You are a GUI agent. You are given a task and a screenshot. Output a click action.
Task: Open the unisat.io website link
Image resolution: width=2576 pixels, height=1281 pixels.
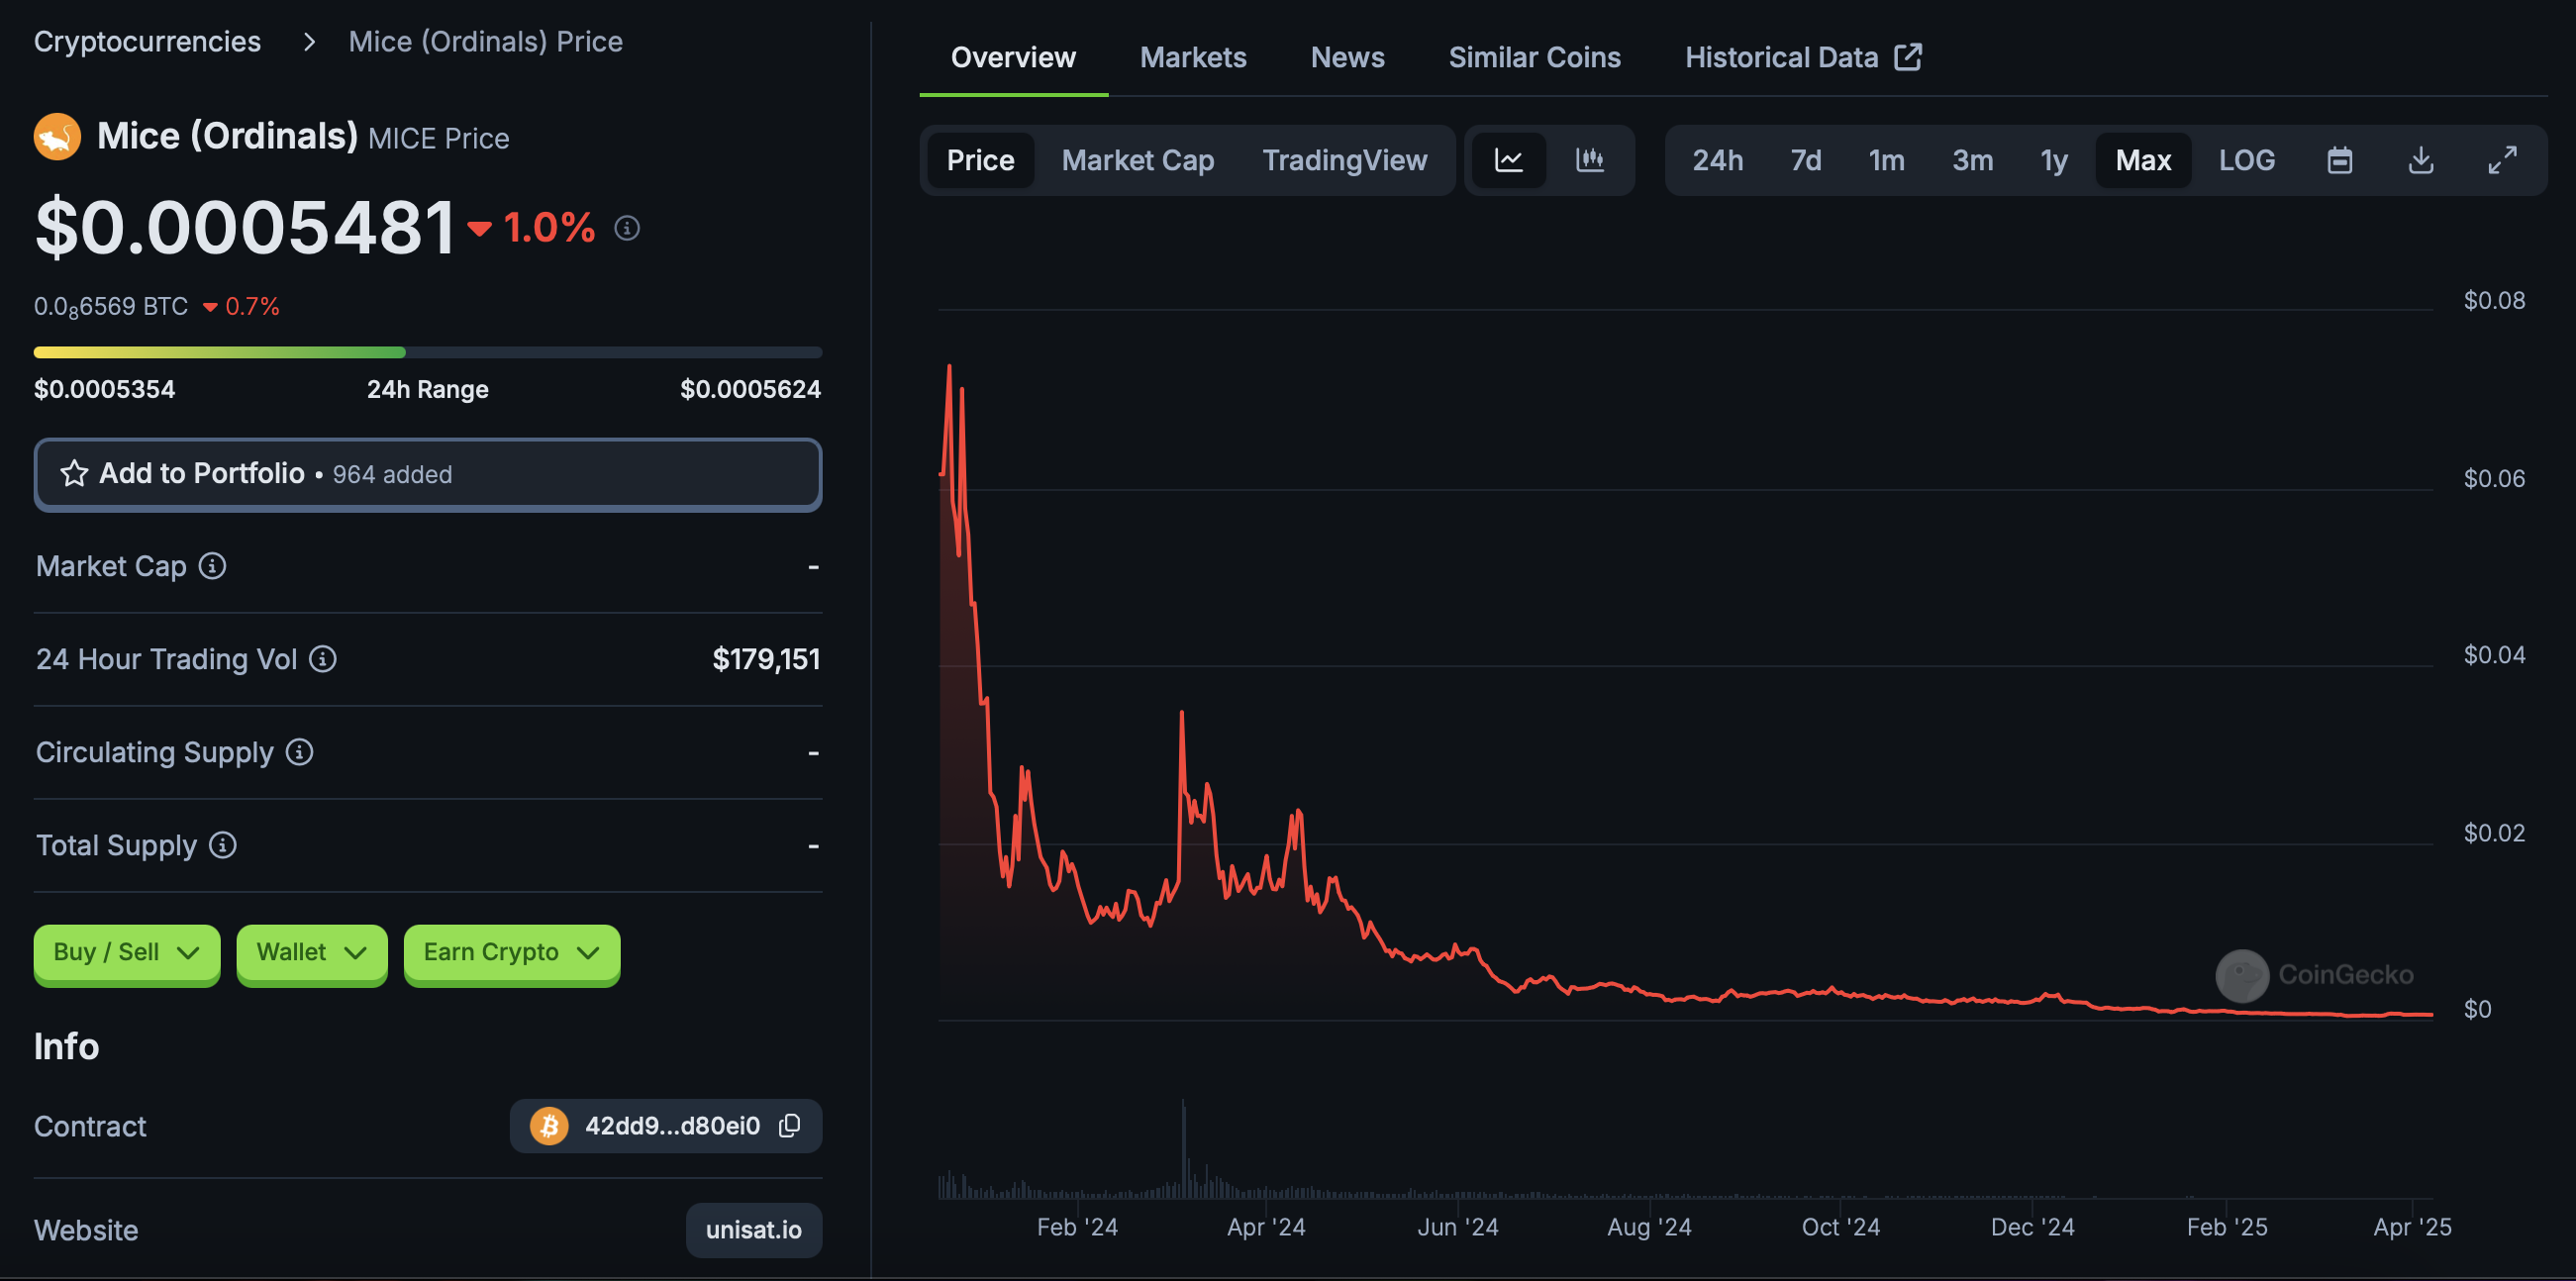tap(754, 1229)
